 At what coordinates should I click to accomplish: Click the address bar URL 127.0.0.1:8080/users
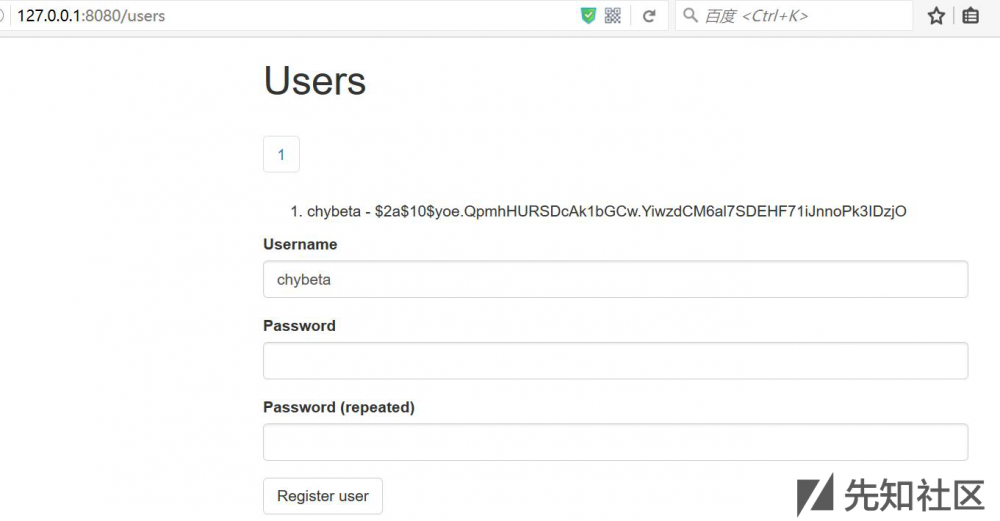[x=91, y=16]
